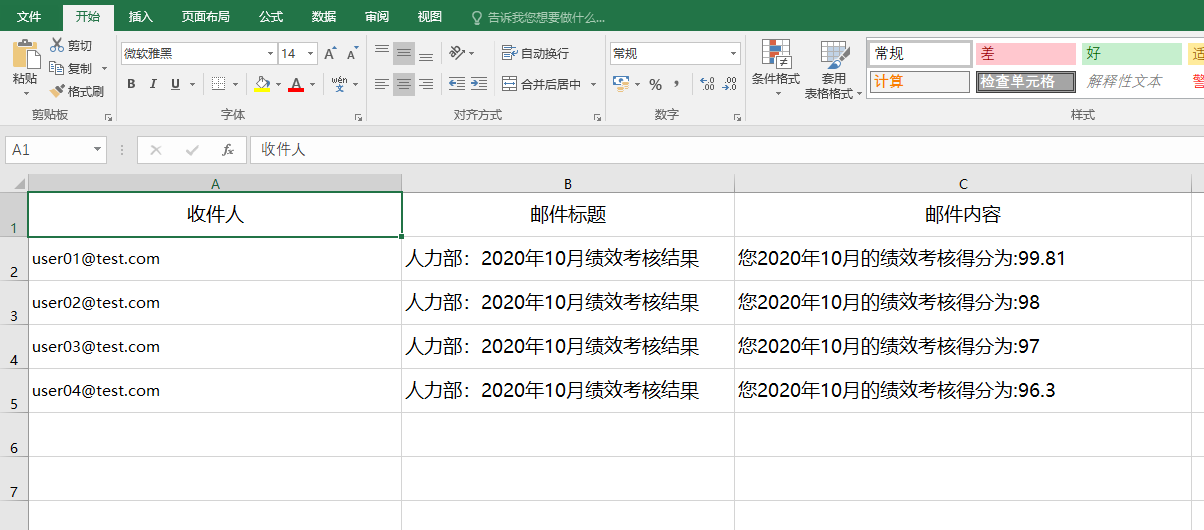
Task: Select row 2 header
Action: (14, 259)
